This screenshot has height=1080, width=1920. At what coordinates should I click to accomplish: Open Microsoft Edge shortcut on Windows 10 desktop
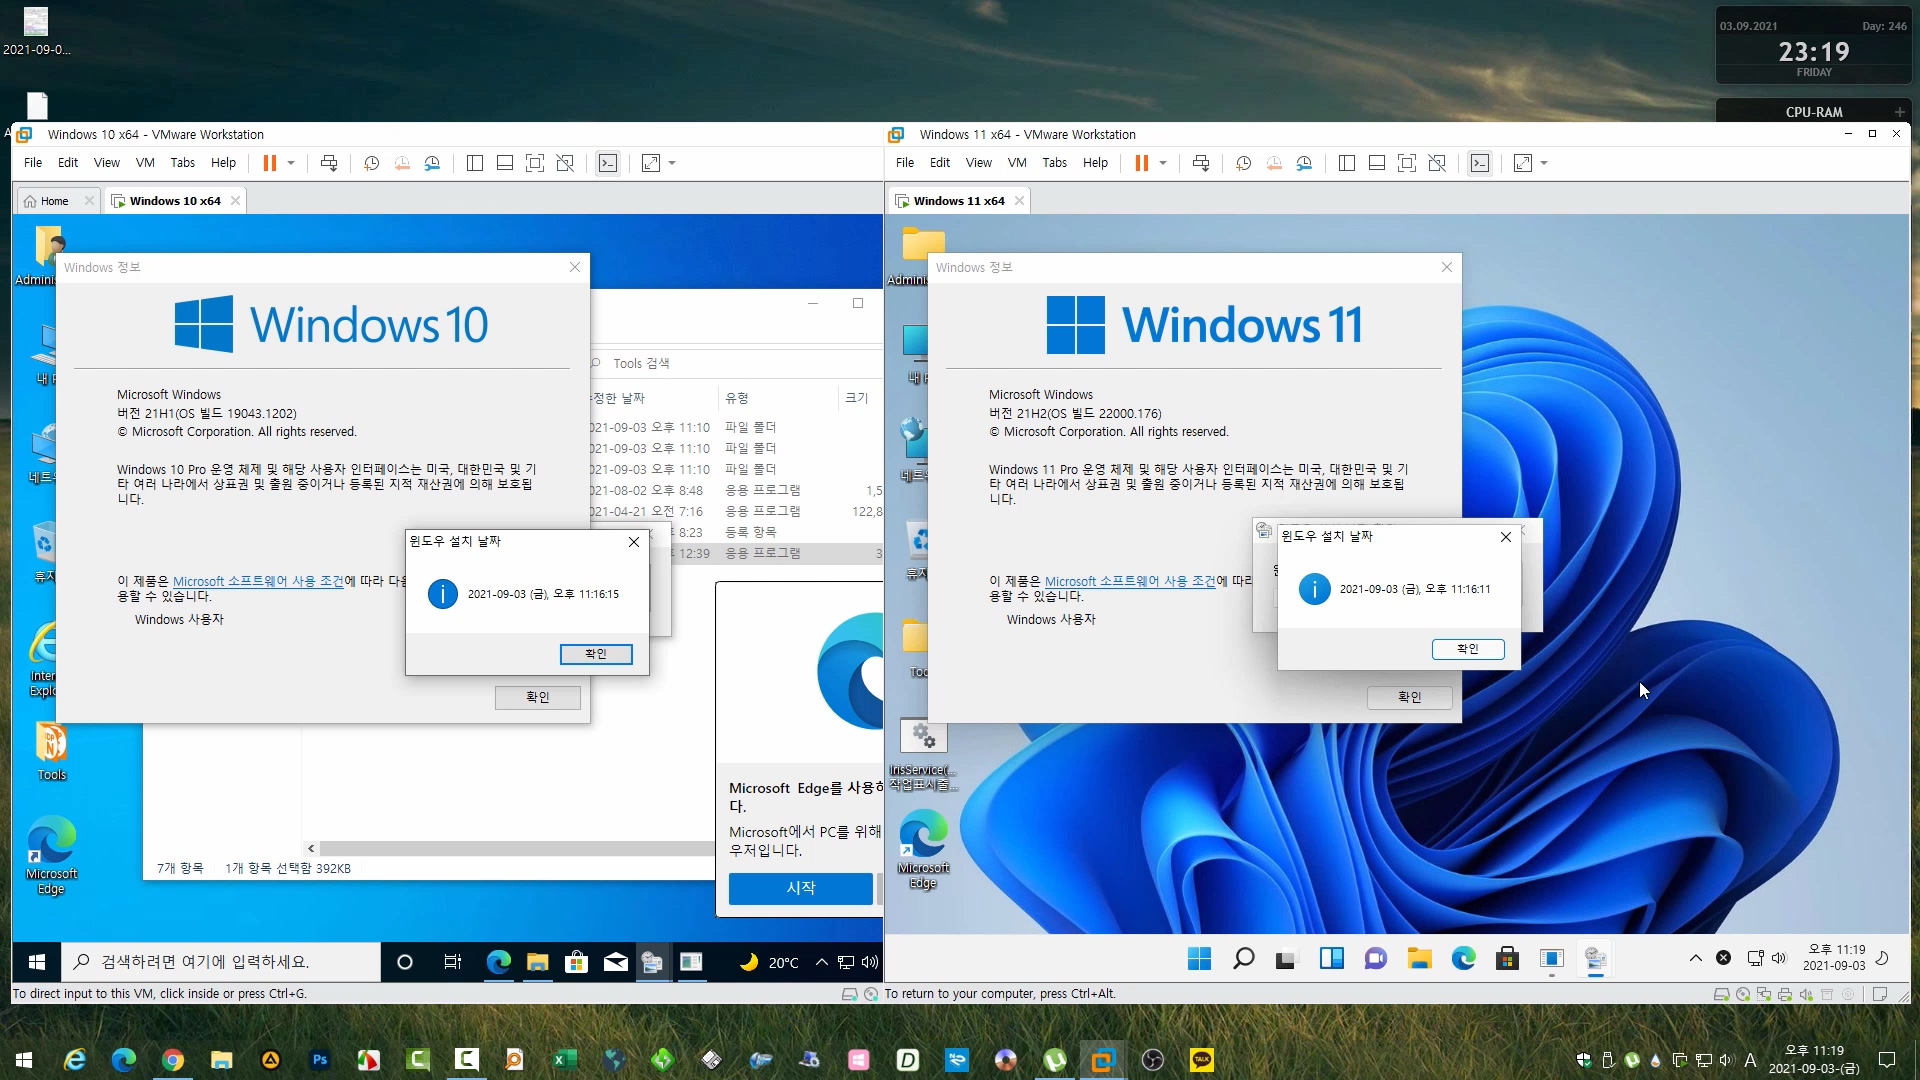51,855
